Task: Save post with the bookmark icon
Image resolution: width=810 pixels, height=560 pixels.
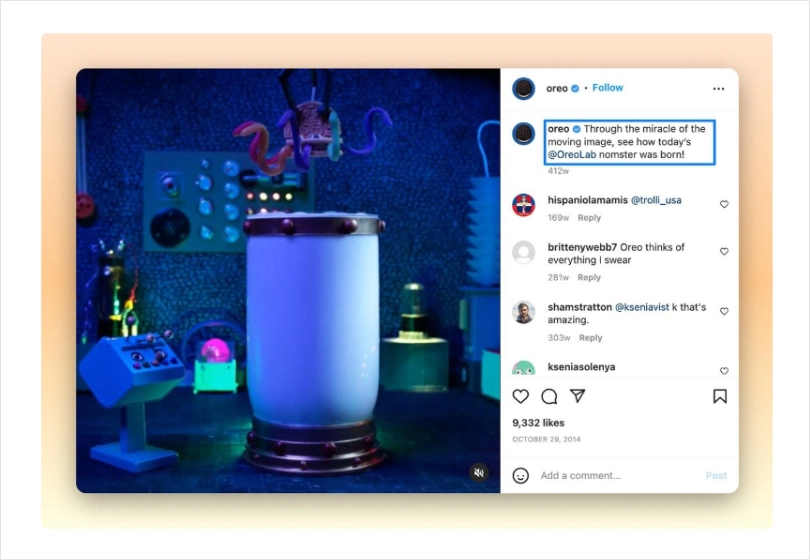Action: (x=719, y=396)
